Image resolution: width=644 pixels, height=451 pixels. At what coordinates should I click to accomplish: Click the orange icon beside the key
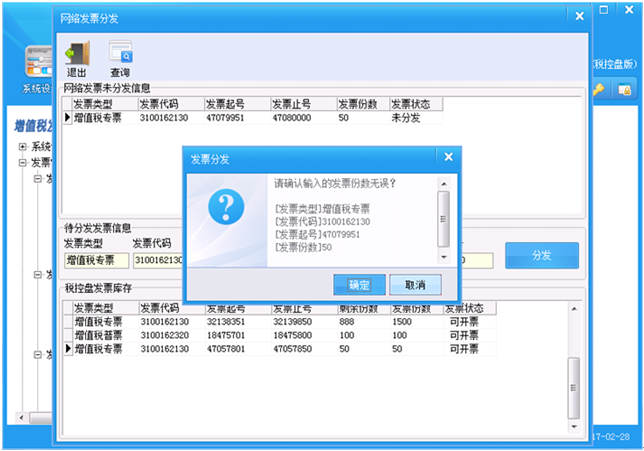(622, 90)
